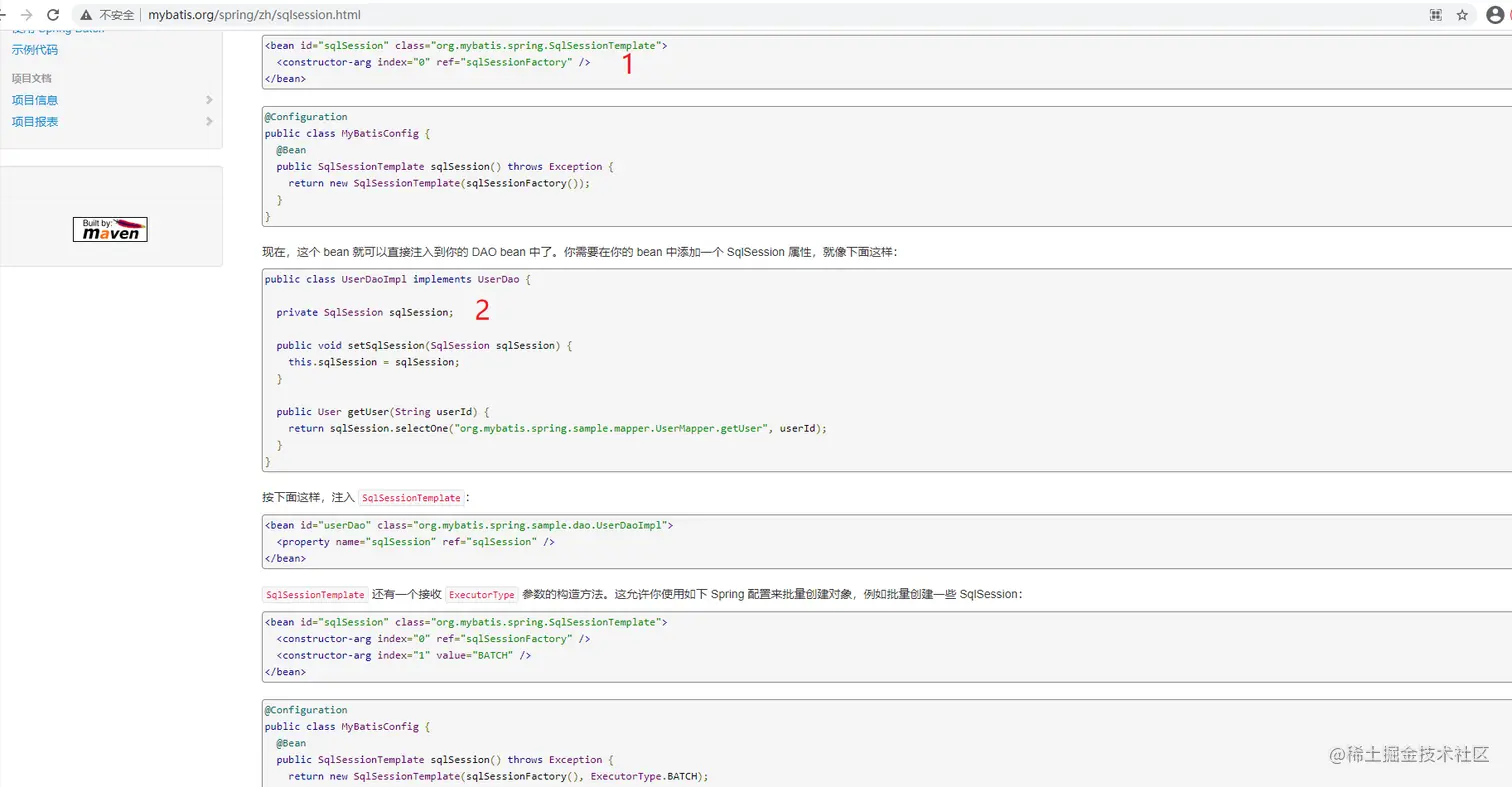The width and height of the screenshot is (1512, 787).
Task: Click the property name="sqlSession" code line
Action: (x=415, y=541)
